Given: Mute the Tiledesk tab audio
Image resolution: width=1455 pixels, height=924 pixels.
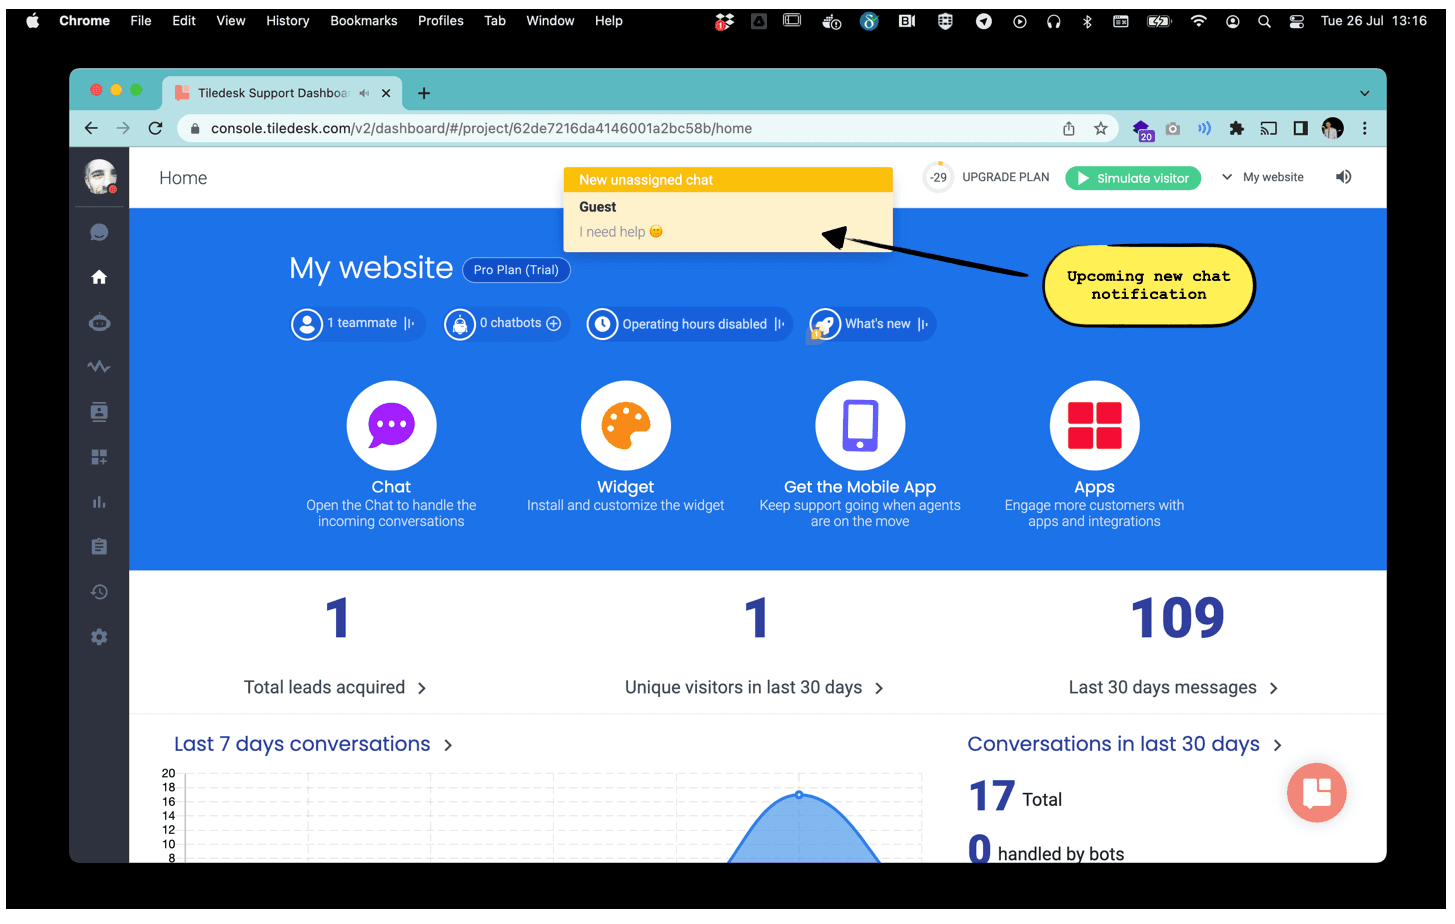Looking at the screenshot, I should 364,93.
